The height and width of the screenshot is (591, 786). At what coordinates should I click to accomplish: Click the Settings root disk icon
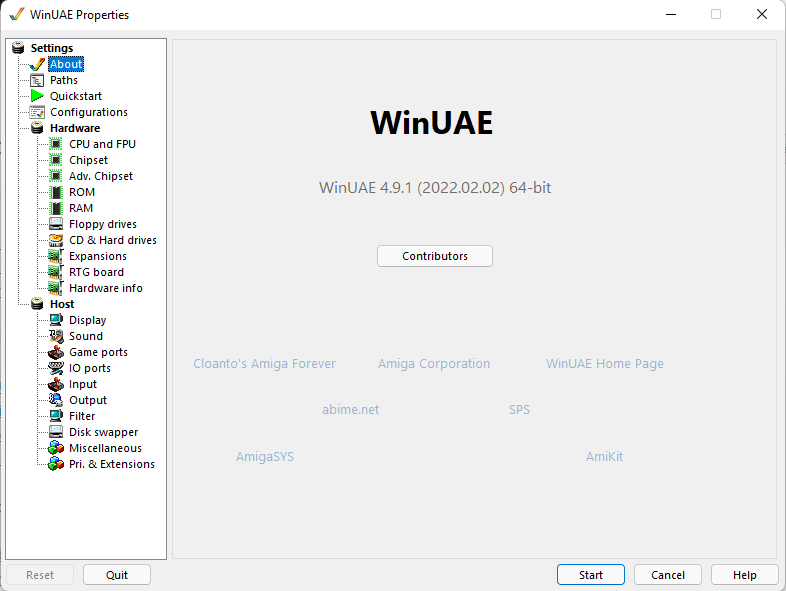(18, 48)
